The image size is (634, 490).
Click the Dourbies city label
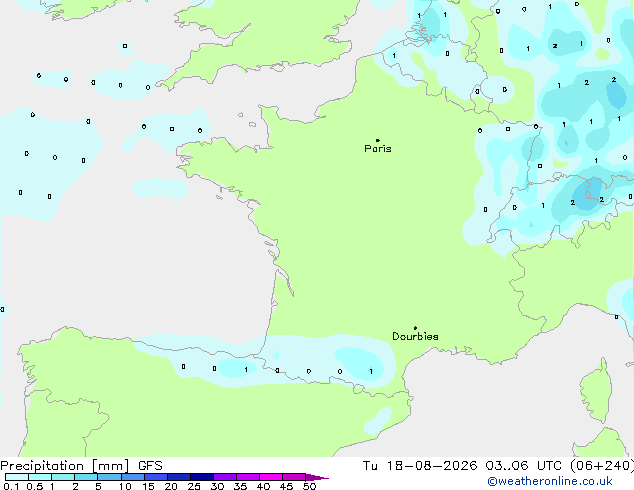pos(415,336)
